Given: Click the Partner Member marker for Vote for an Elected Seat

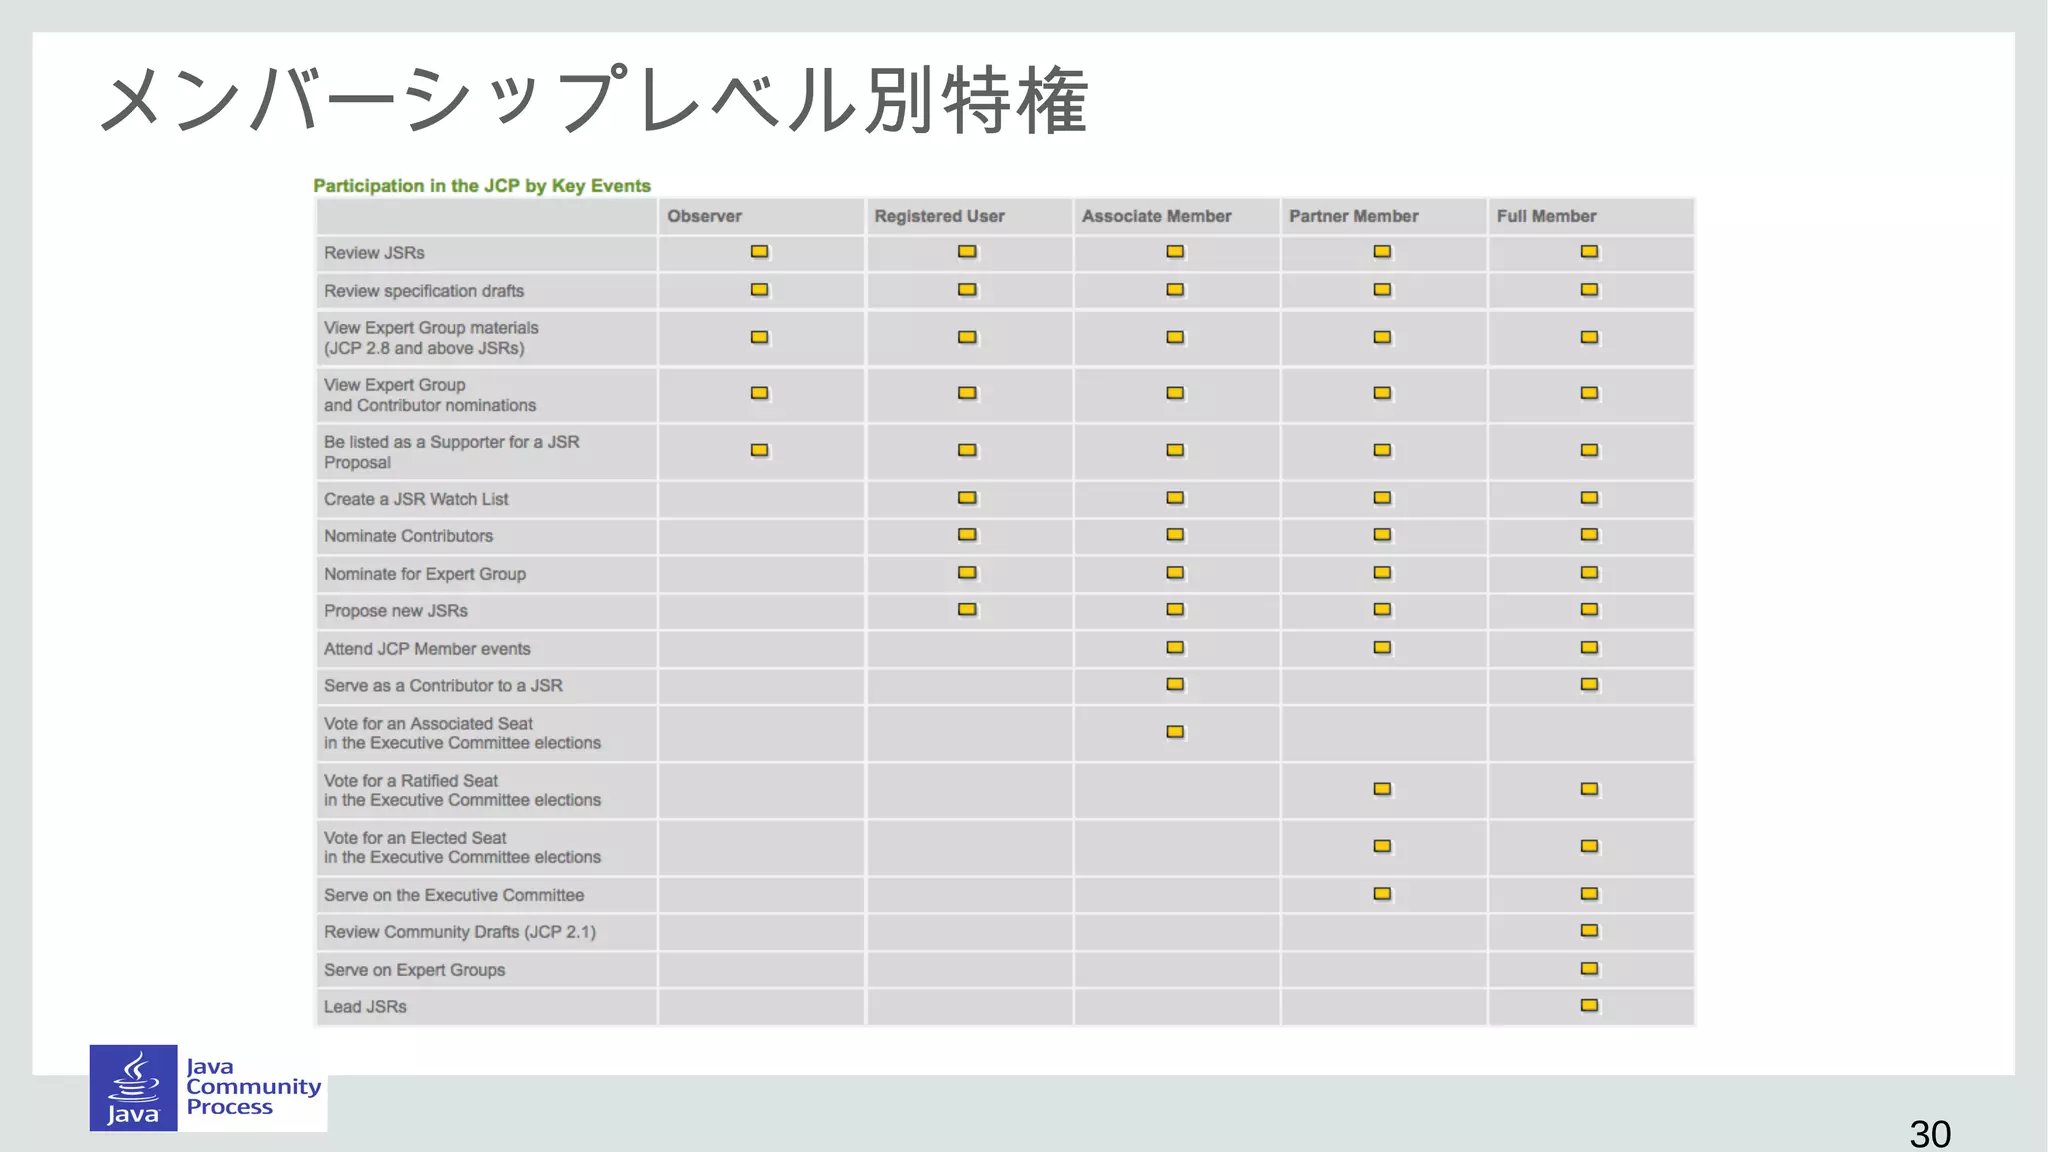Looking at the screenshot, I should point(1382,846).
